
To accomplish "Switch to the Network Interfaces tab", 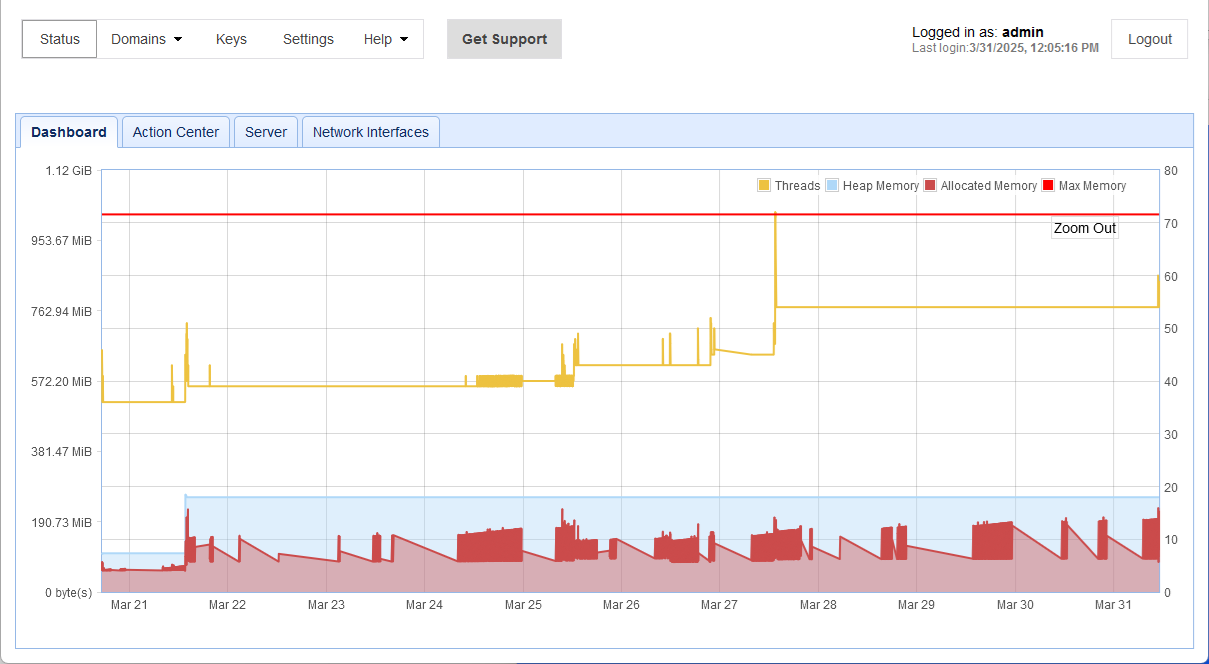I will pyautogui.click(x=371, y=132).
